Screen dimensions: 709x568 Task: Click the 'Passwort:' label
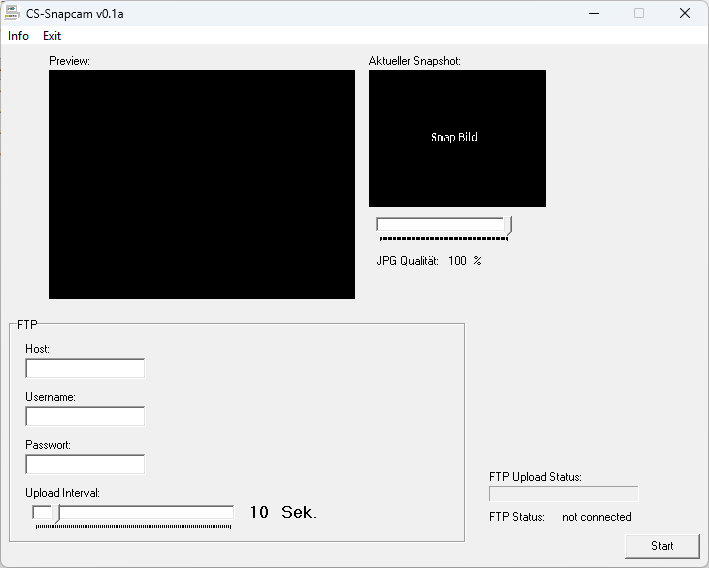tap(48, 445)
